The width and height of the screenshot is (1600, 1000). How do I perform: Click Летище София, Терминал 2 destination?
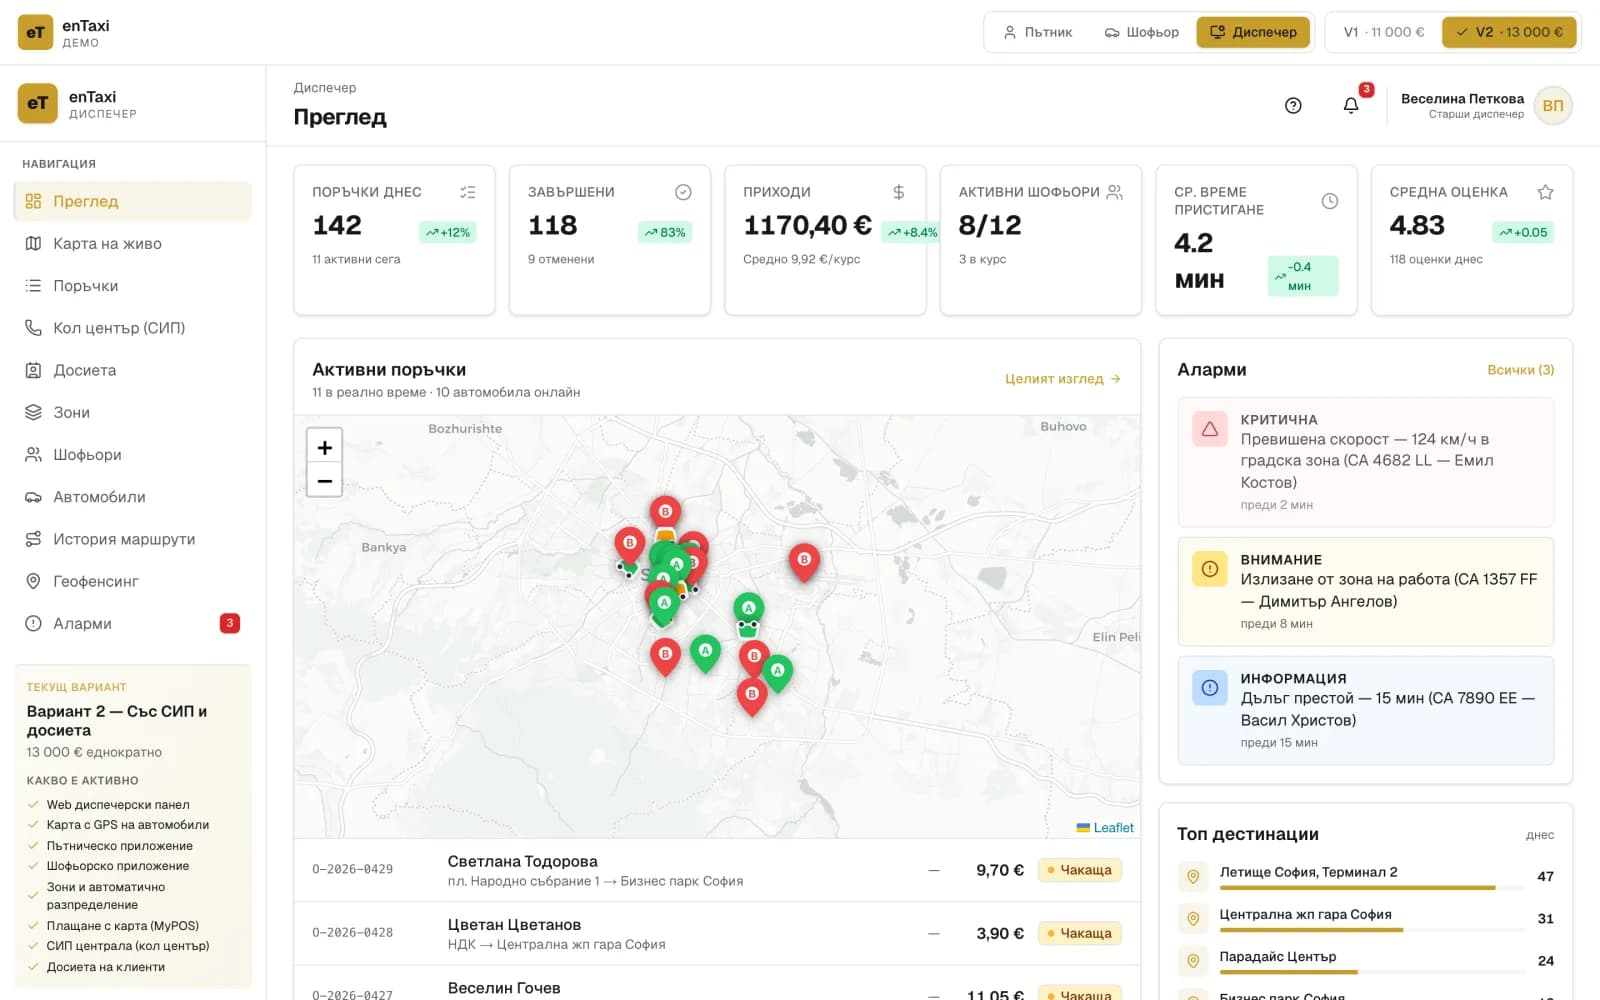(x=1308, y=872)
